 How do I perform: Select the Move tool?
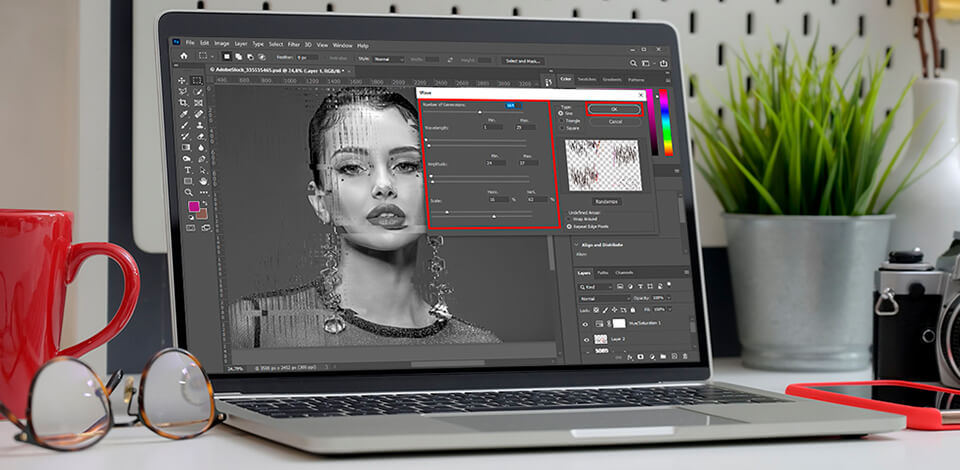coord(181,80)
